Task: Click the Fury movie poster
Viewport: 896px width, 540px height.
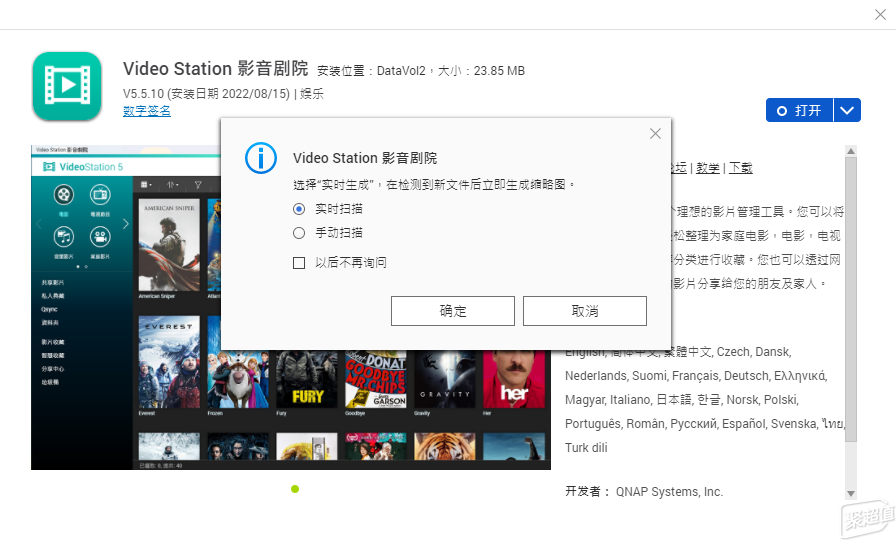Action: tap(307, 379)
